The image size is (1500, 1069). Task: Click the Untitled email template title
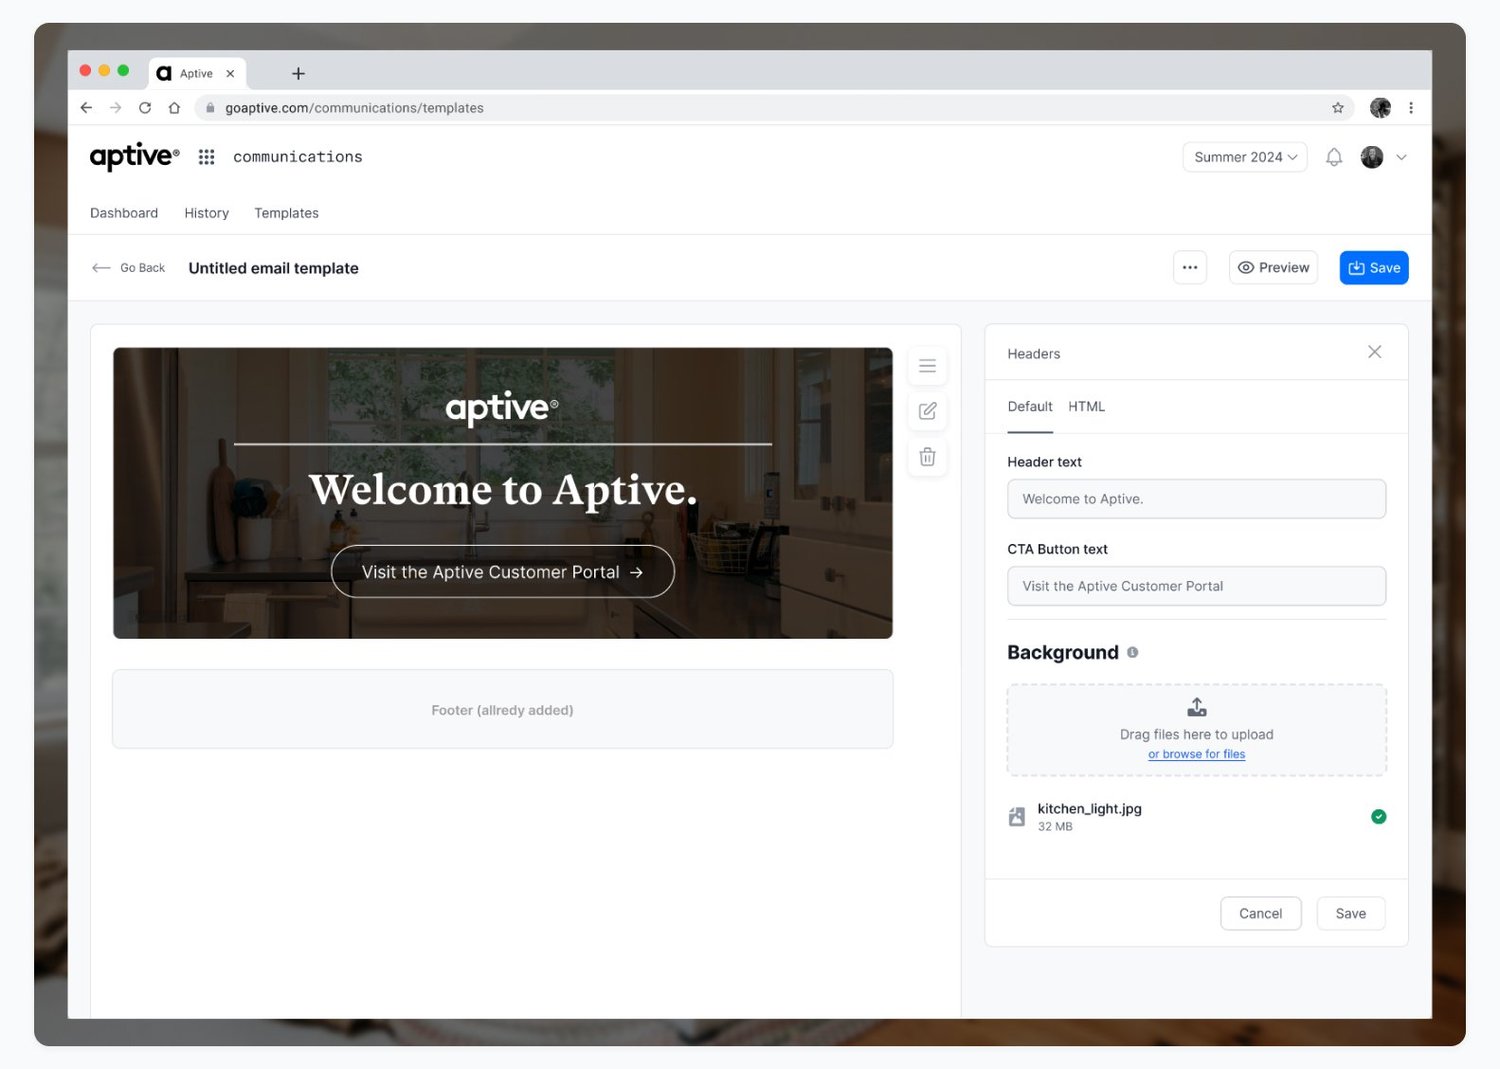coord(274,268)
